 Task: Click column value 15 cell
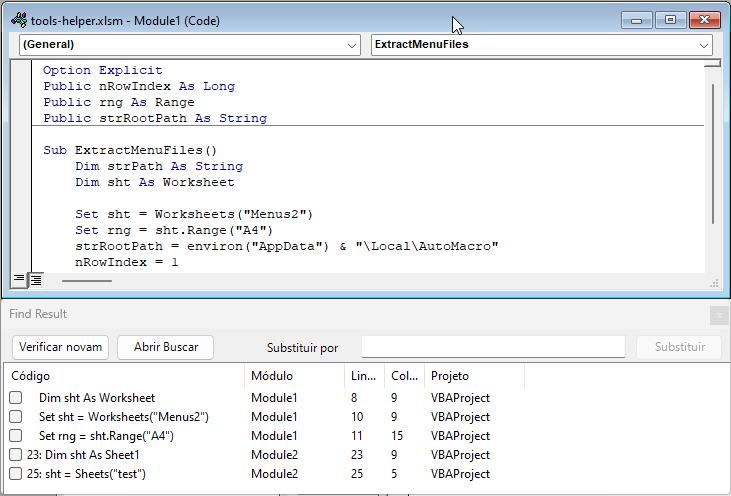click(397, 436)
